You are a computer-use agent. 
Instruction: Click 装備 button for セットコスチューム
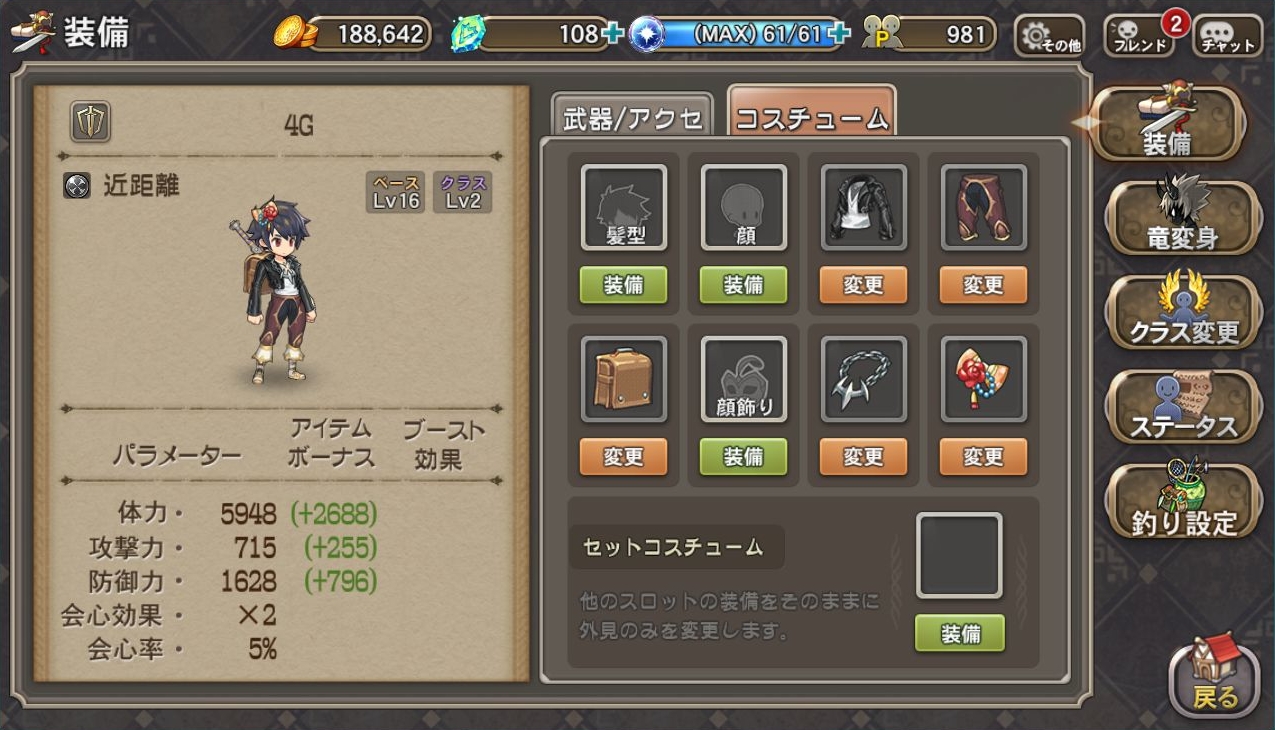(960, 633)
